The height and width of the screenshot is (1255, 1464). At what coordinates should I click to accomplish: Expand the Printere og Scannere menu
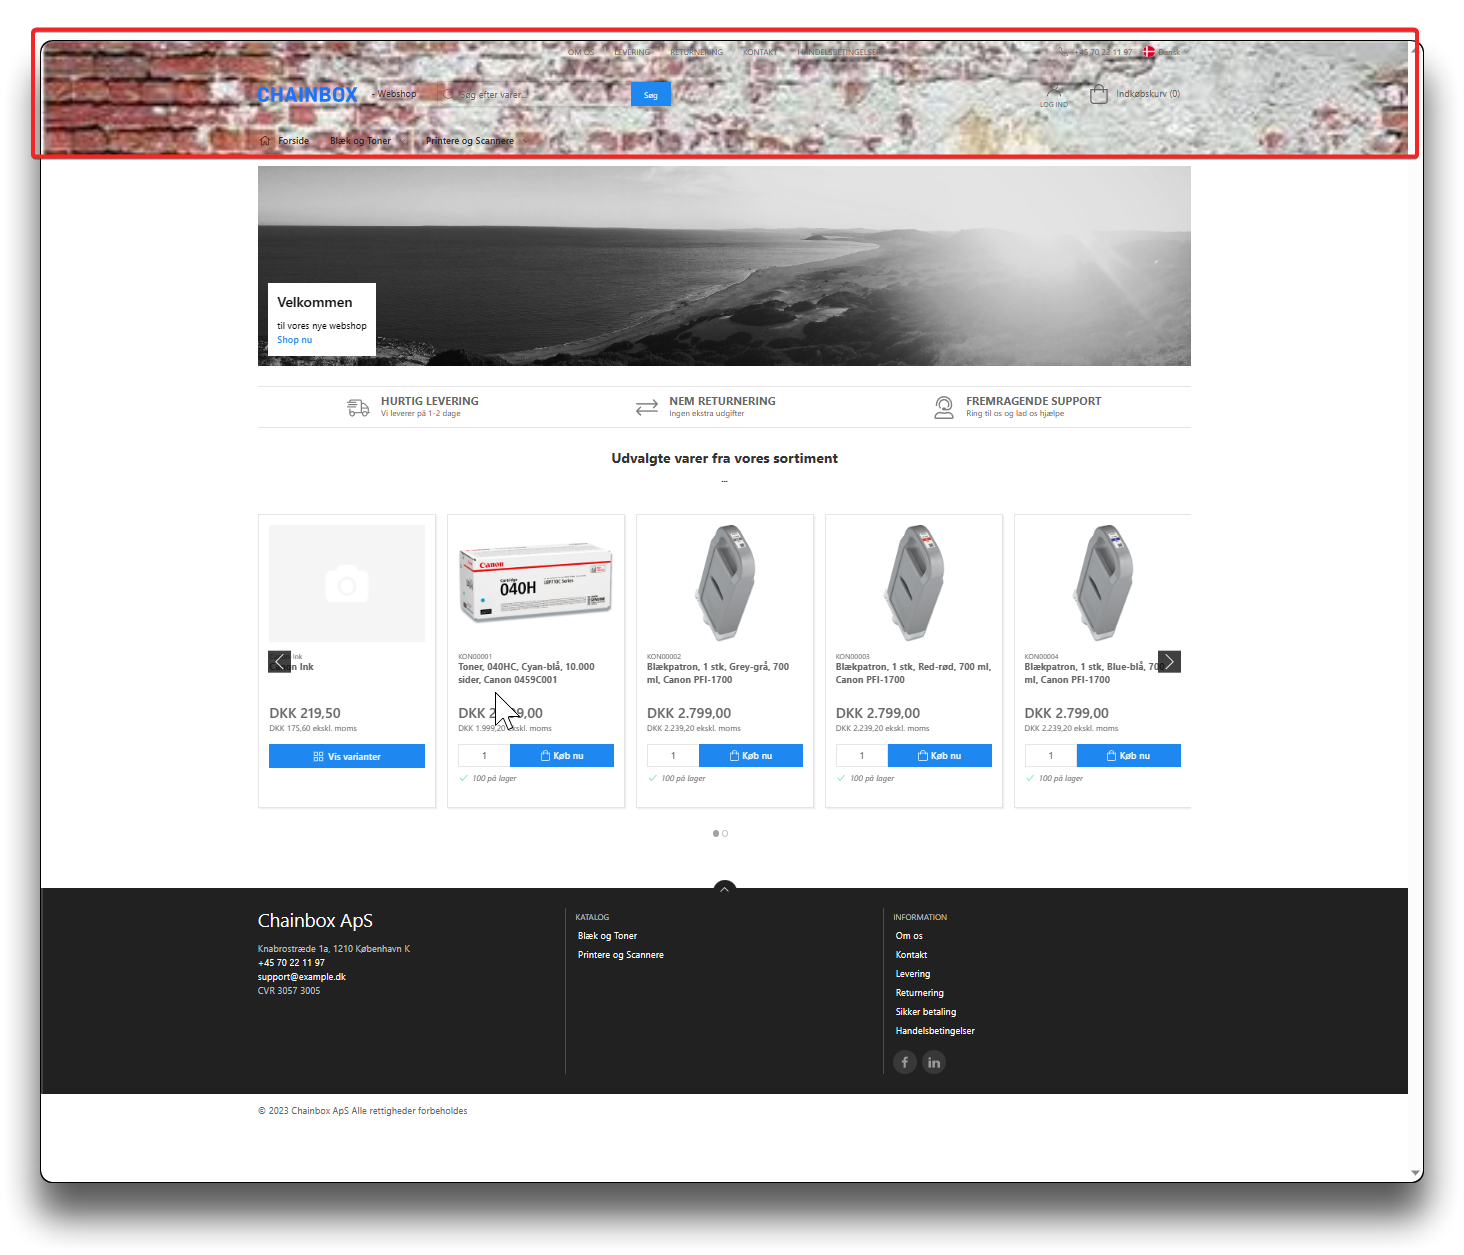point(470,141)
